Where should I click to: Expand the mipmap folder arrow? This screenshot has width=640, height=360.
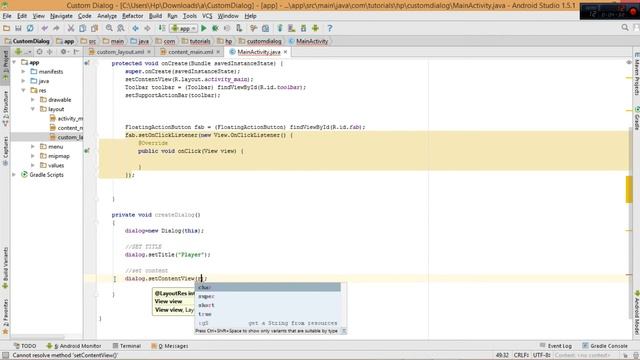click(x=33, y=156)
